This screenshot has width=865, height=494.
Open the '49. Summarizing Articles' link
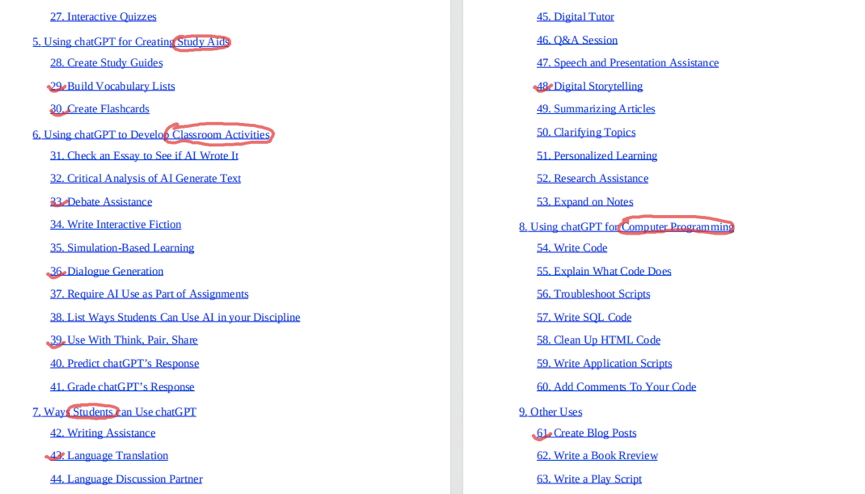596,109
